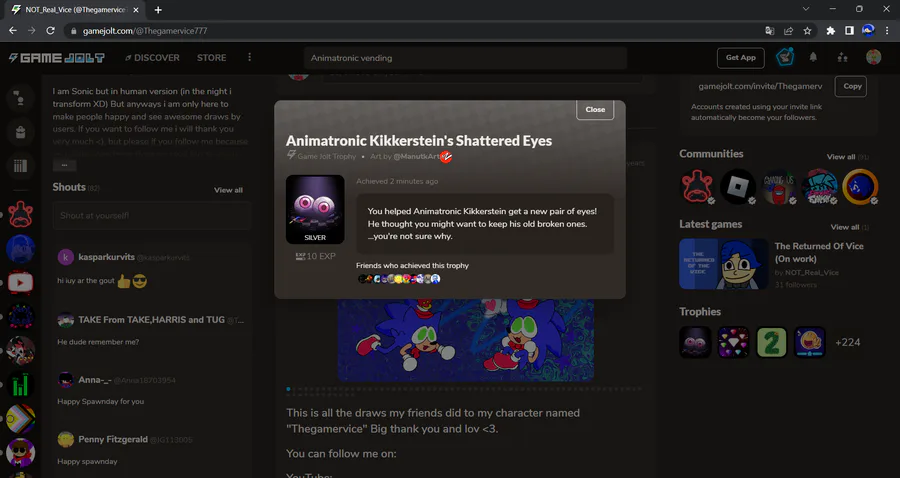This screenshot has height=478, width=900.
Task: Focus the Shout at yourself input
Action: click(x=151, y=216)
